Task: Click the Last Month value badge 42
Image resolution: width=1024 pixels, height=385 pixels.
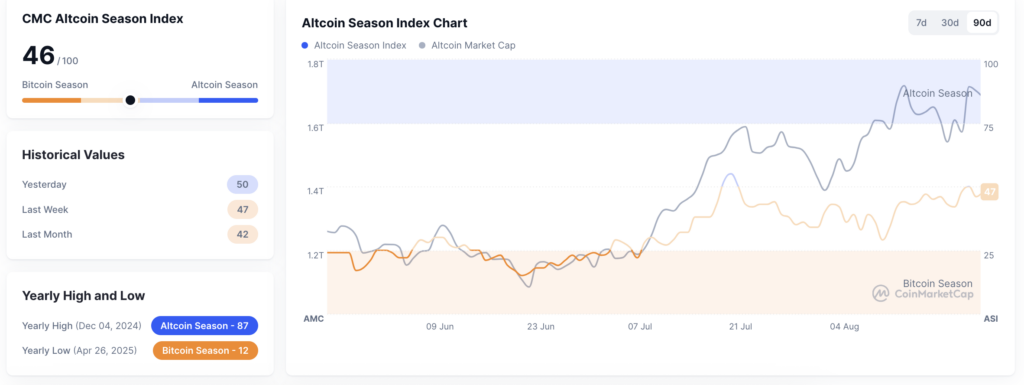Action: 242,234
